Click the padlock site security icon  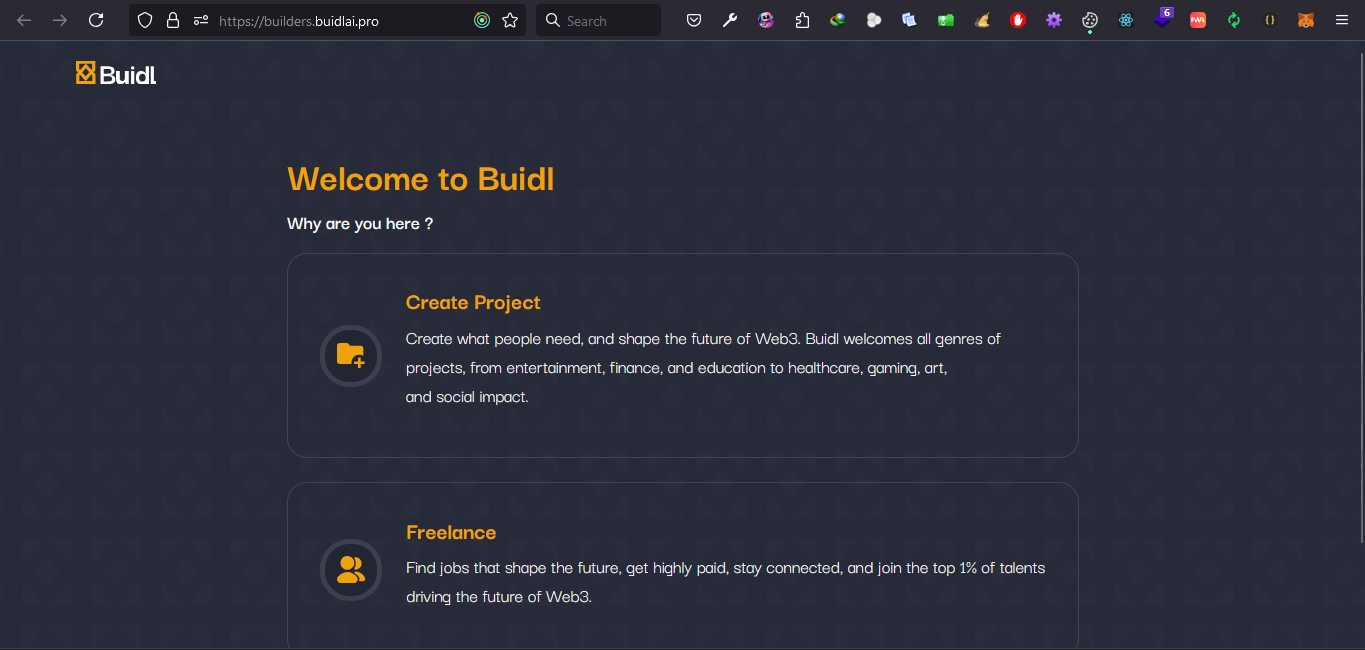[x=173, y=20]
